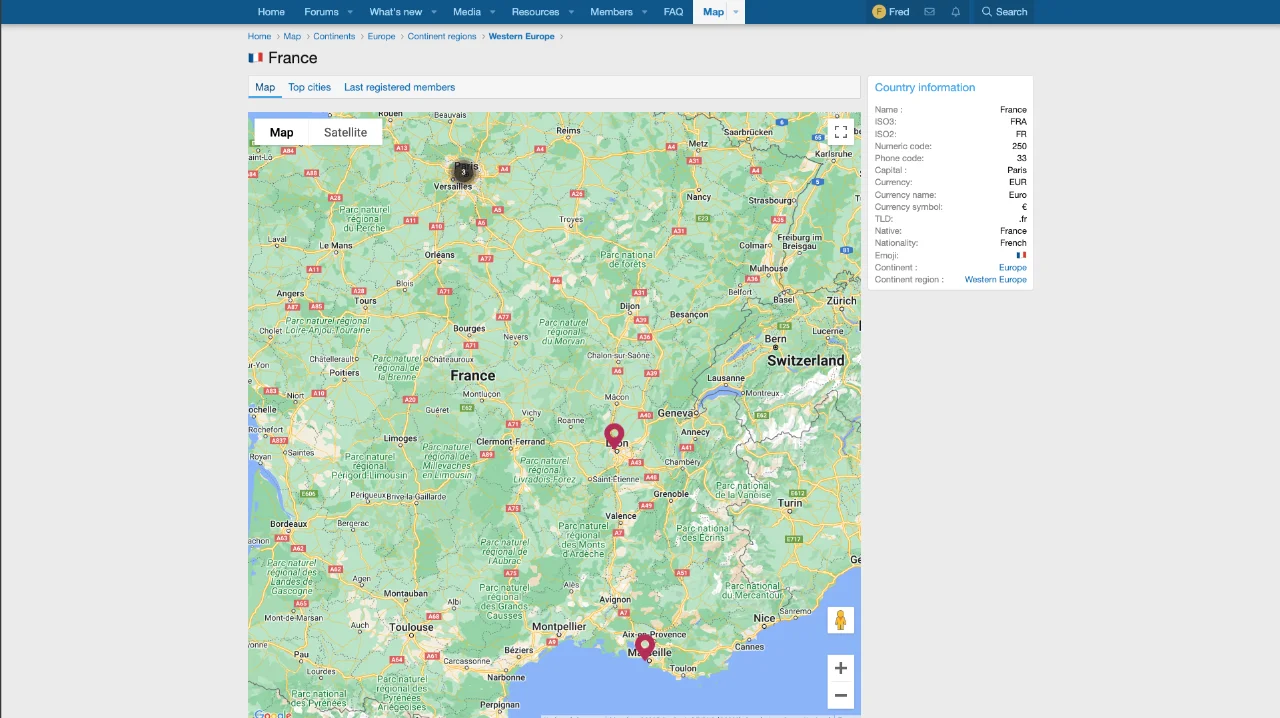1280x718 pixels.
Task: Click the Capital value Paris
Action: click(1017, 170)
